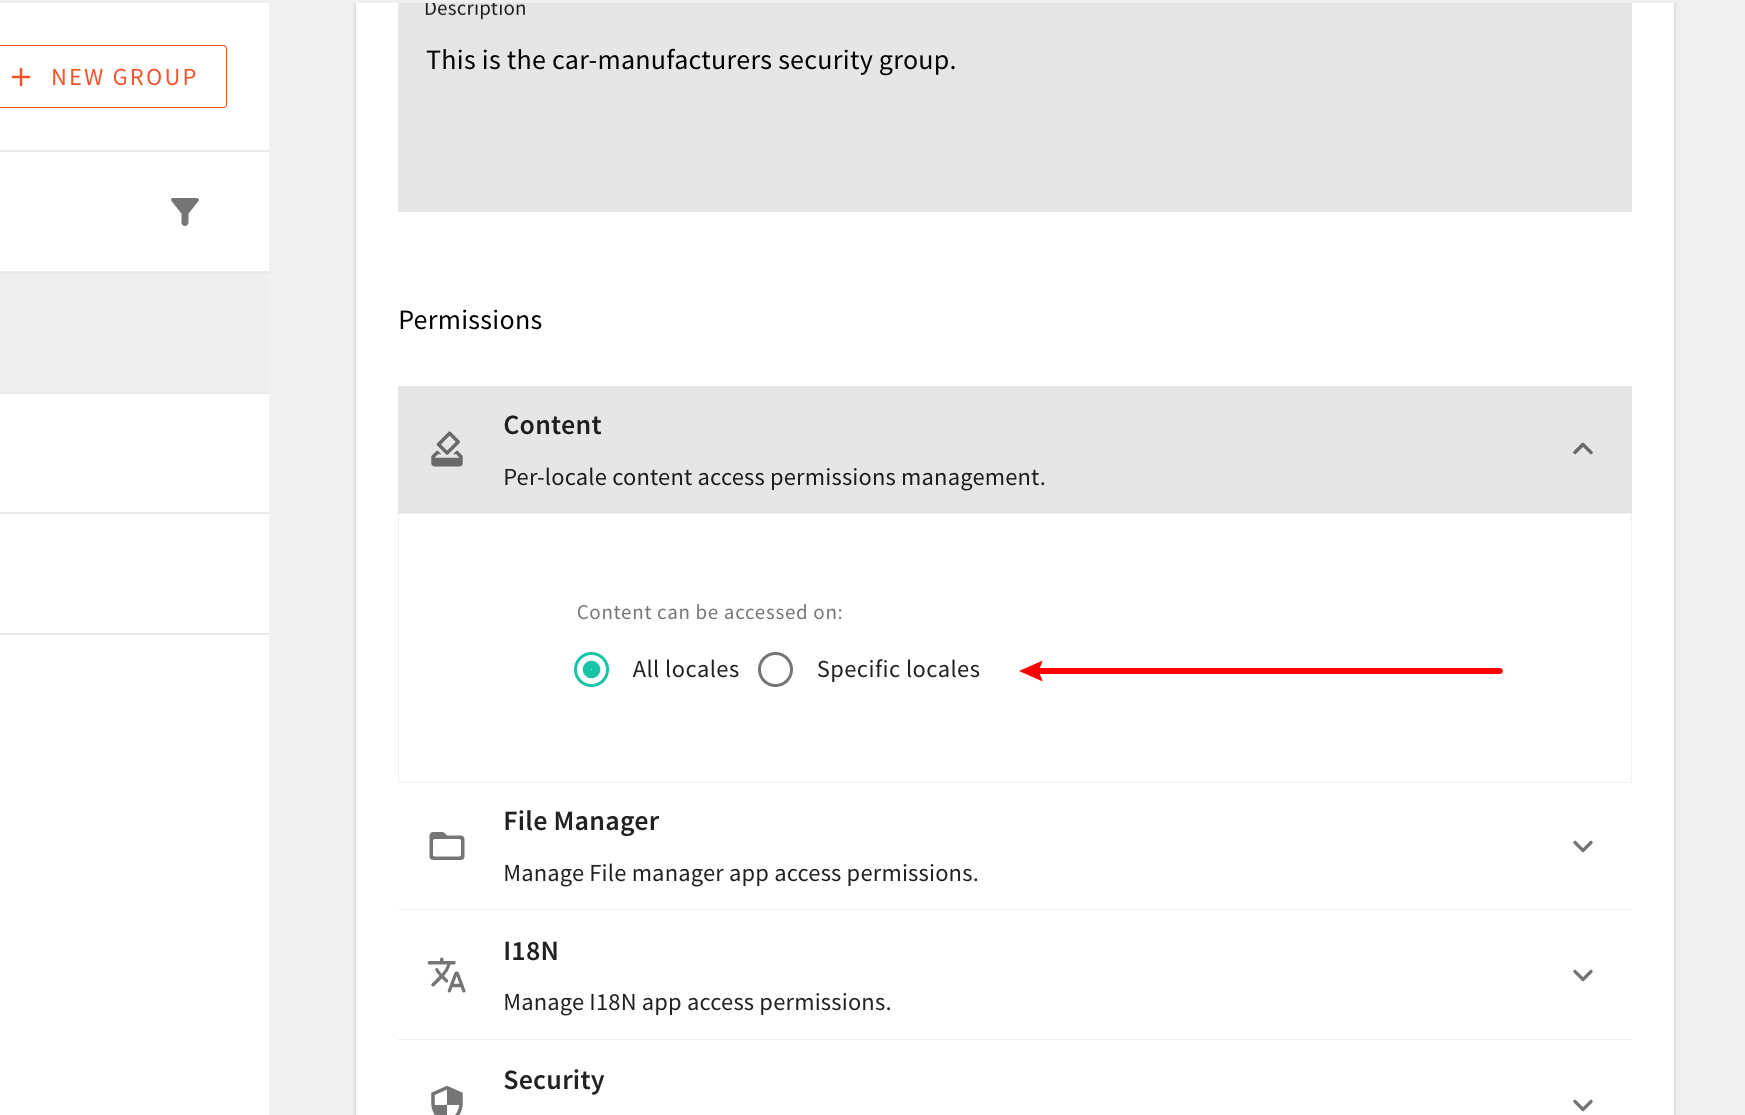Image resolution: width=1745 pixels, height=1115 pixels.
Task: Open the filter funnel in the sidebar
Action: point(184,211)
